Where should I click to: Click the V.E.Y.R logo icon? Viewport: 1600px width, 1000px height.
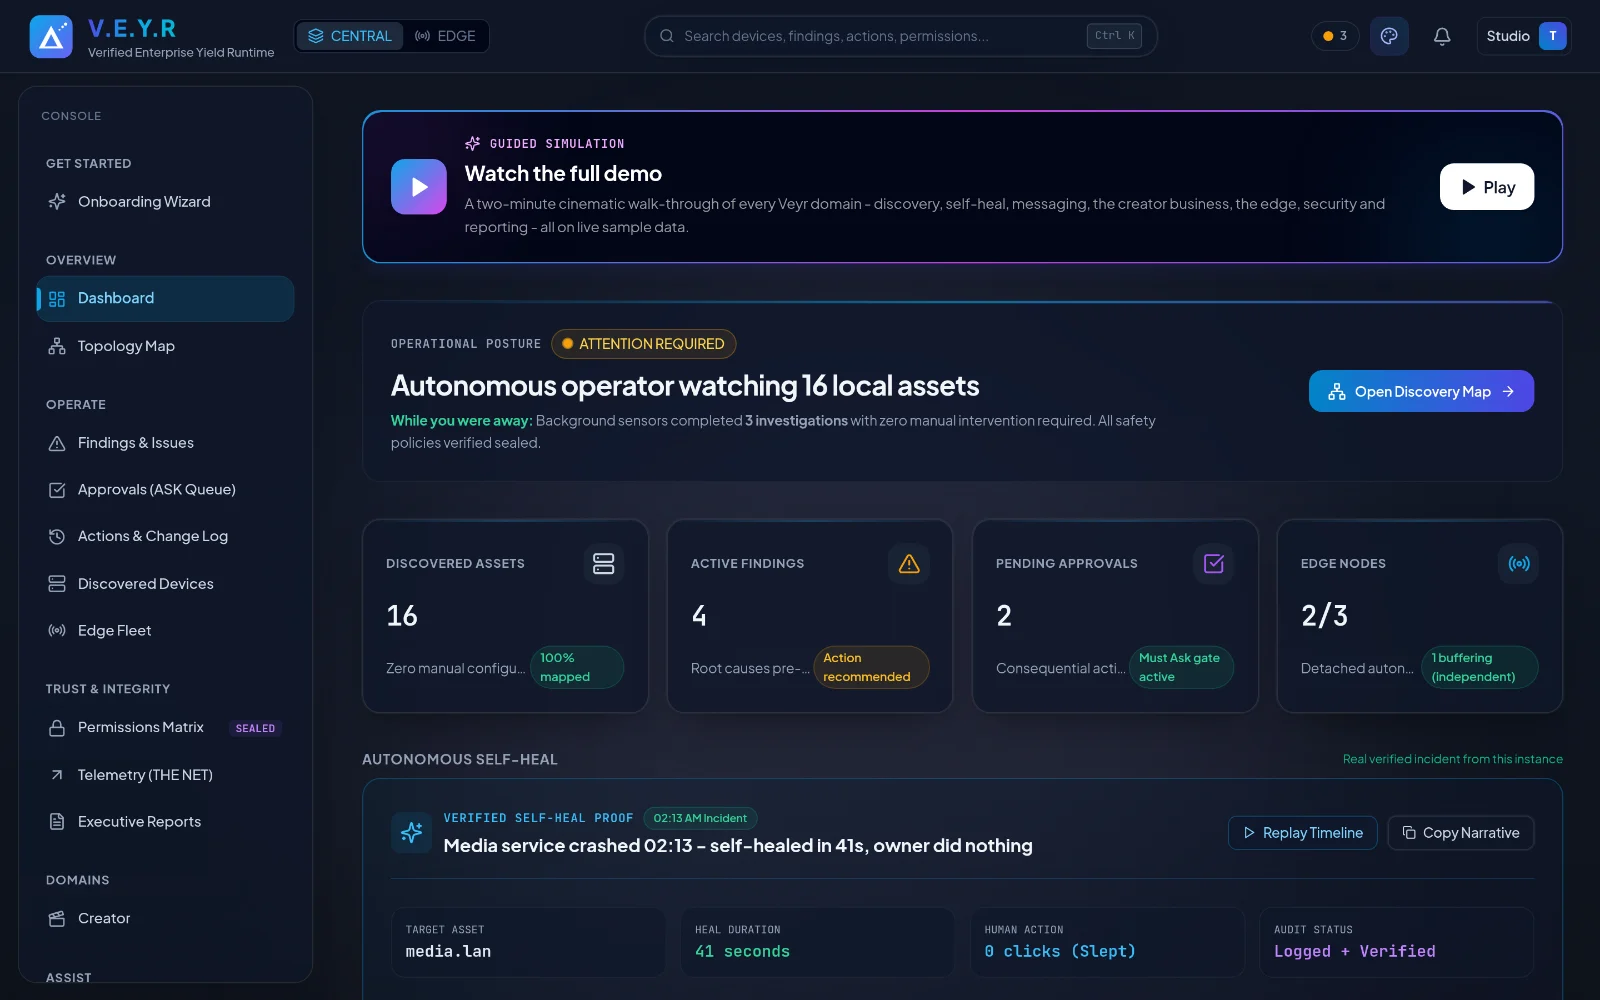pyautogui.click(x=51, y=37)
